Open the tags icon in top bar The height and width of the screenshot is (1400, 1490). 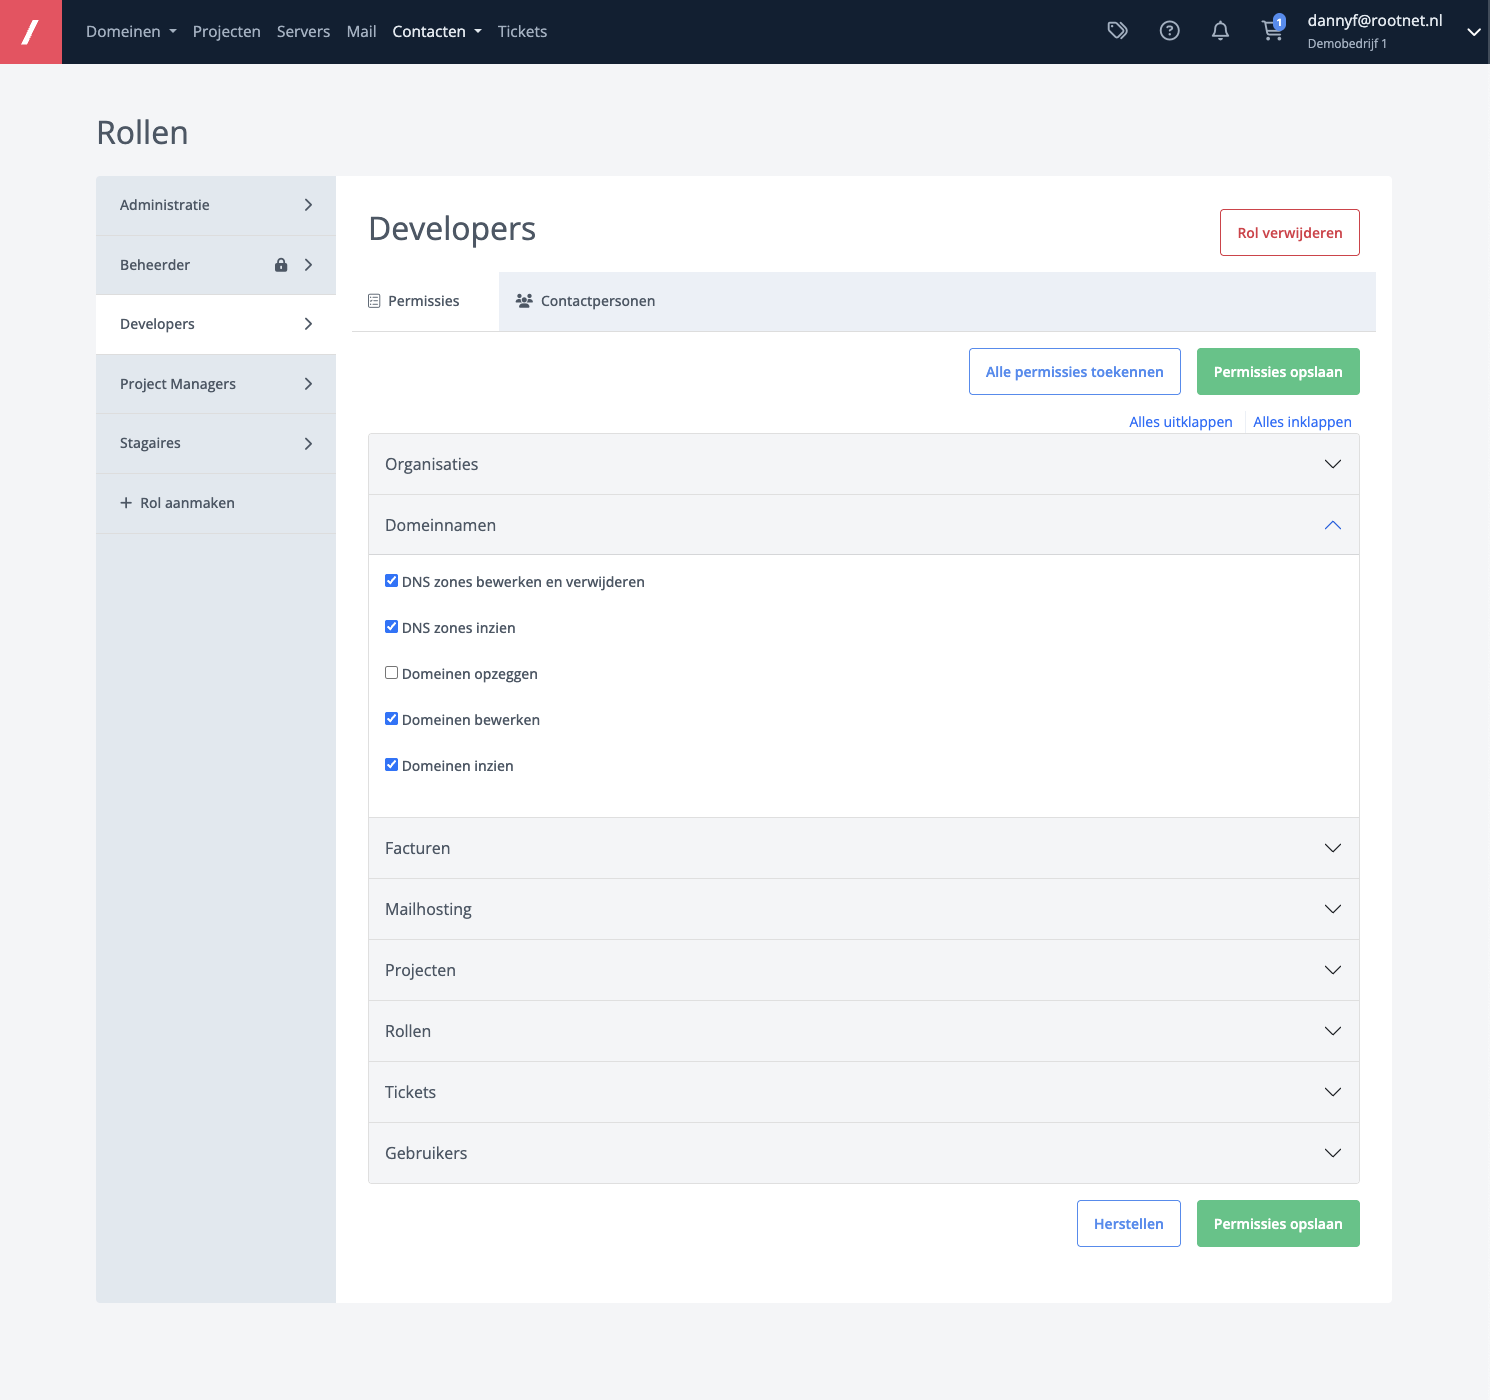(1117, 31)
